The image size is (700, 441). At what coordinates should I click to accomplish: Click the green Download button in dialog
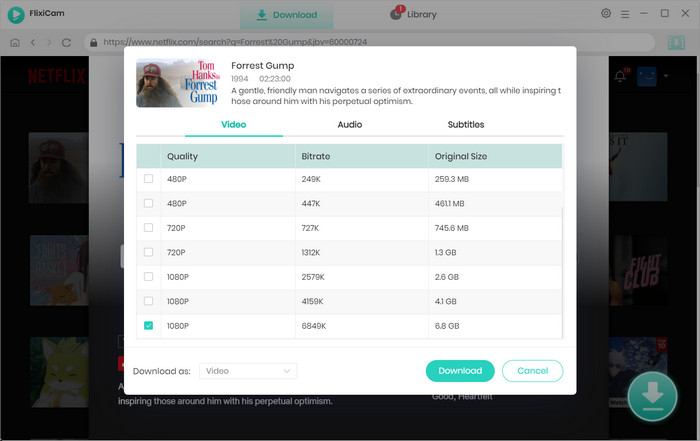460,371
